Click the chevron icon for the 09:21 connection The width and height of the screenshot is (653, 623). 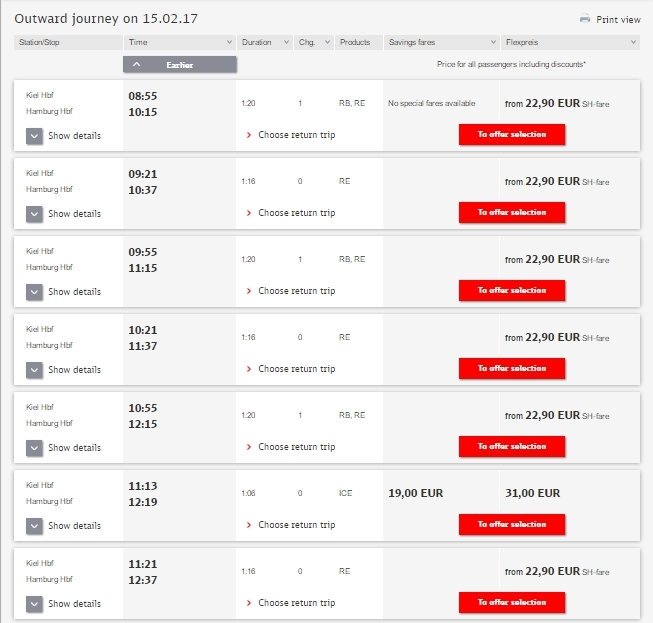pos(35,213)
